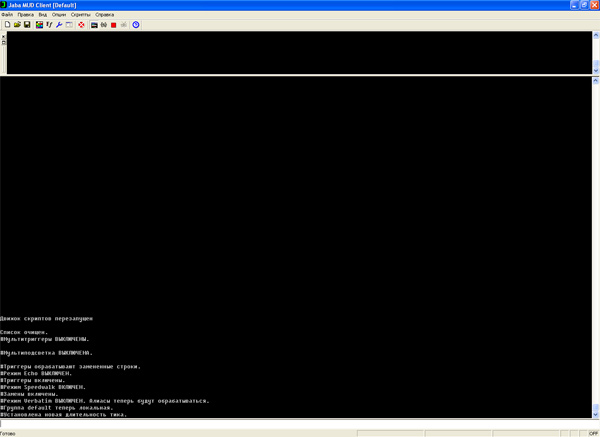This screenshot has width=600, height=437.
Task: Click main output scrollbar down arrow
Action: [x=596, y=414]
